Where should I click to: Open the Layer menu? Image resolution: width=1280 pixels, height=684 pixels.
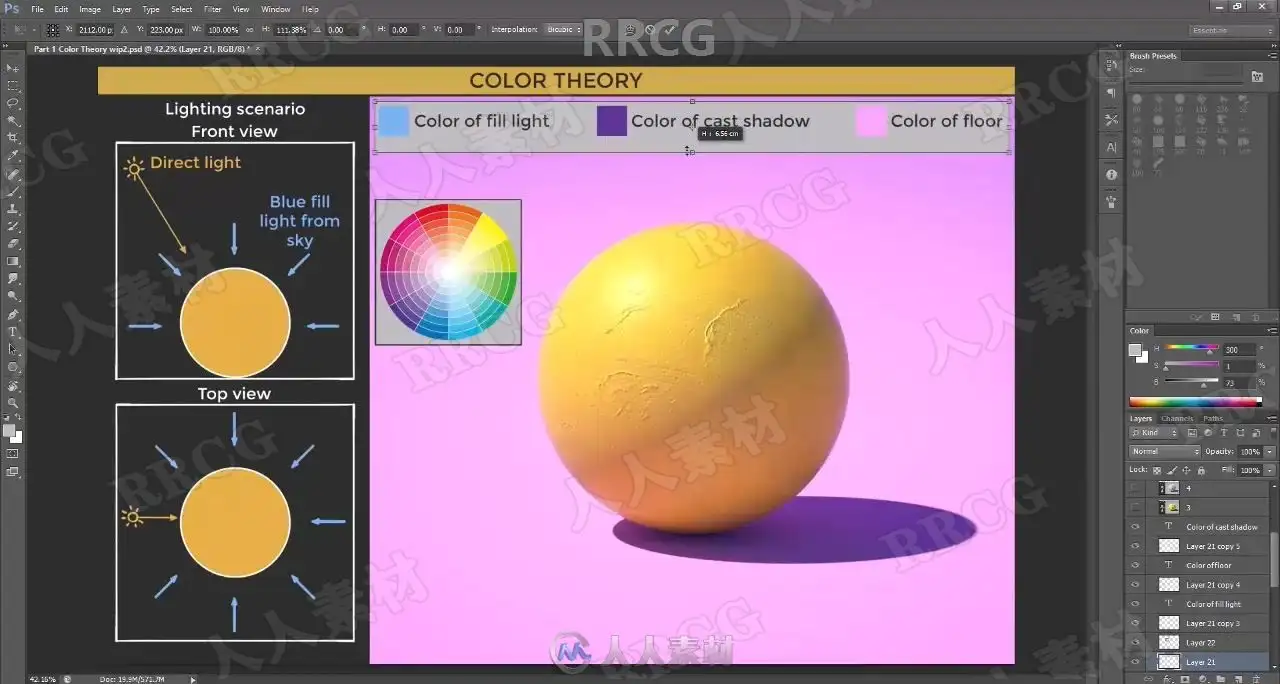[x=121, y=9]
